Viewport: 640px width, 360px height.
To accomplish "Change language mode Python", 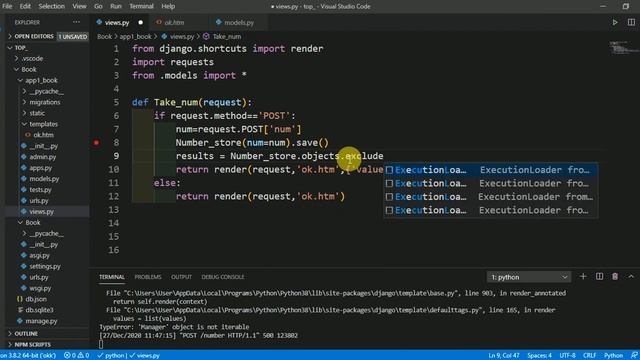I will [x=613, y=356].
